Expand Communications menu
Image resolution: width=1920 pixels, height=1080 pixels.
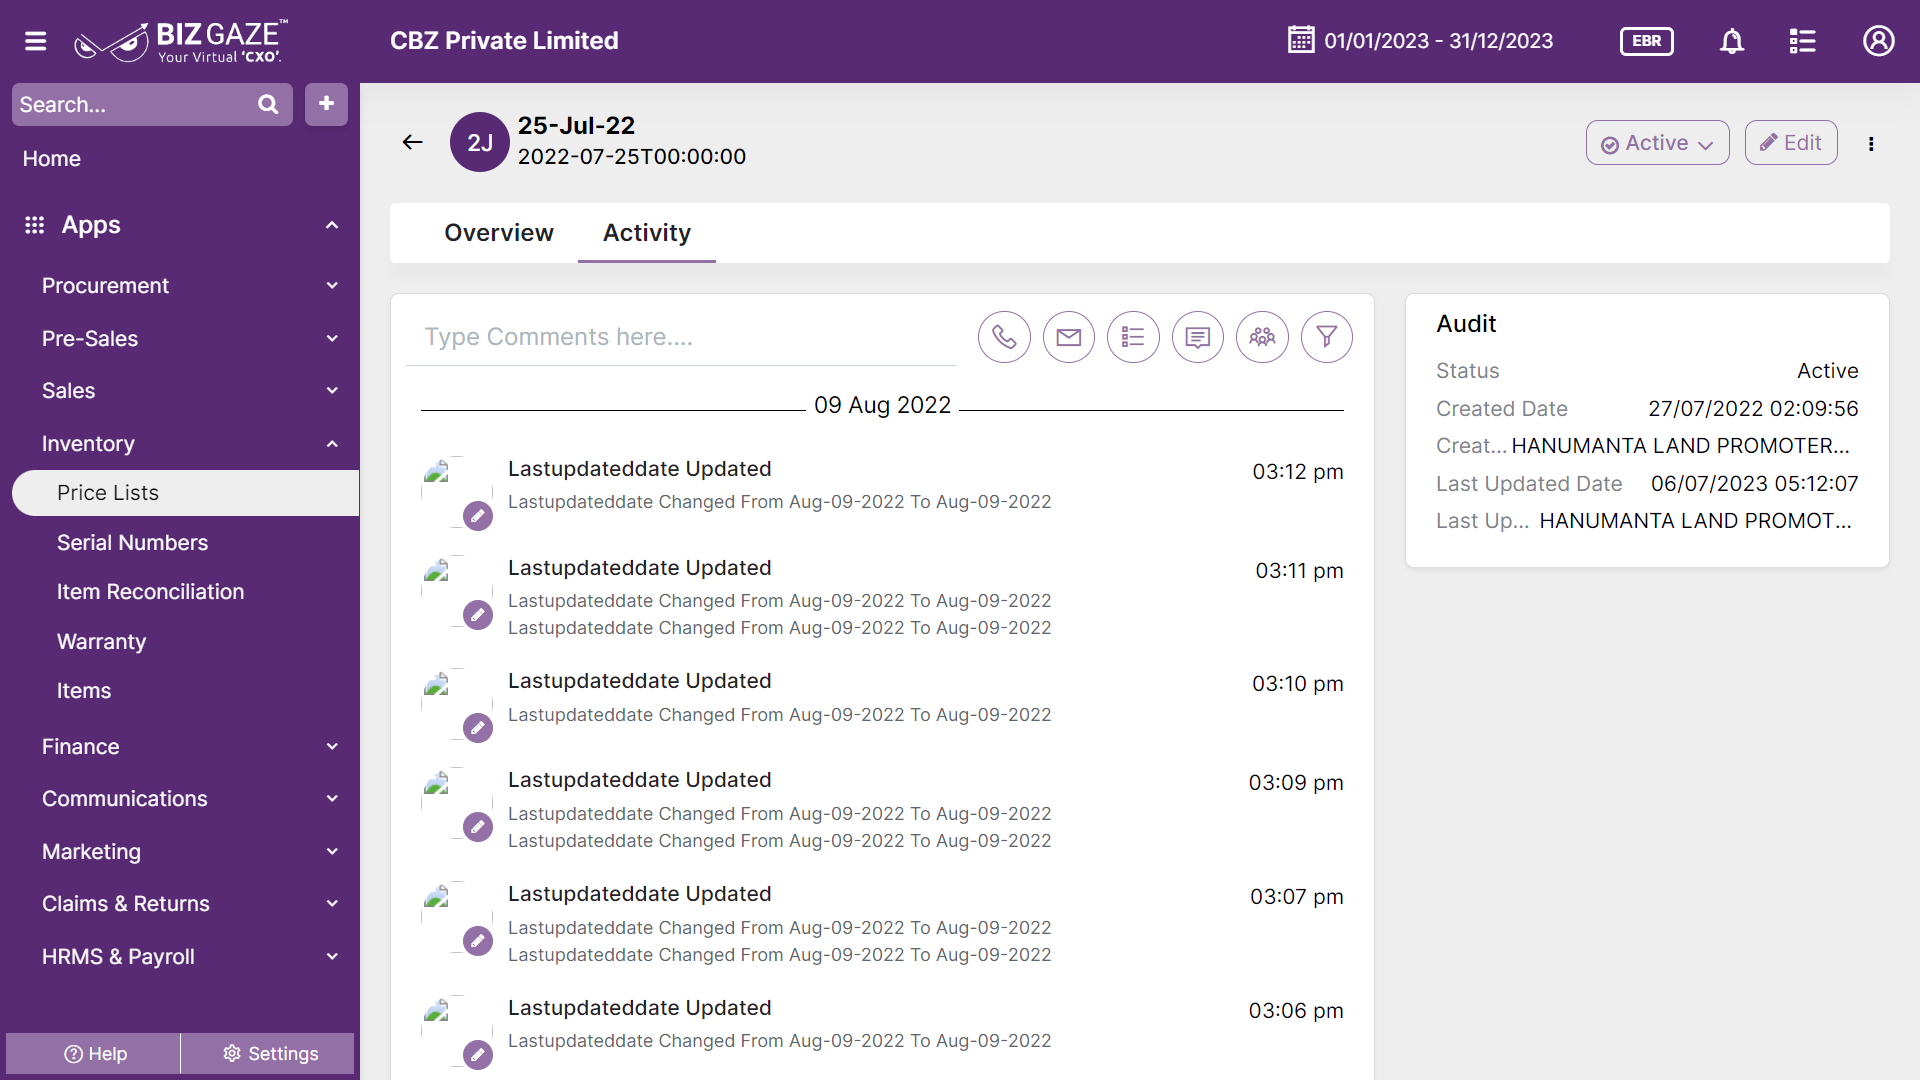[332, 799]
